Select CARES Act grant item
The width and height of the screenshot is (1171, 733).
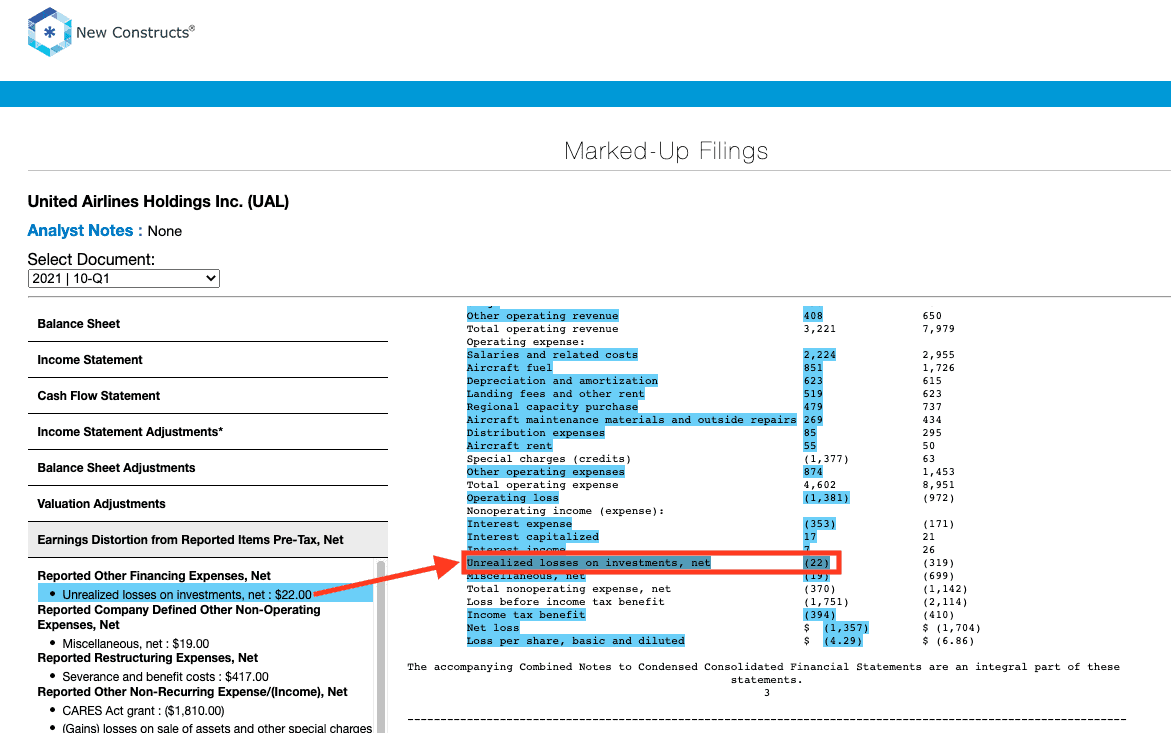(143, 711)
